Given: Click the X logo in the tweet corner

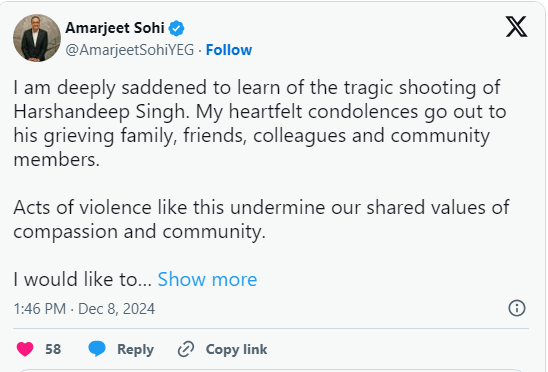Looking at the screenshot, I should pyautogui.click(x=516, y=27).
